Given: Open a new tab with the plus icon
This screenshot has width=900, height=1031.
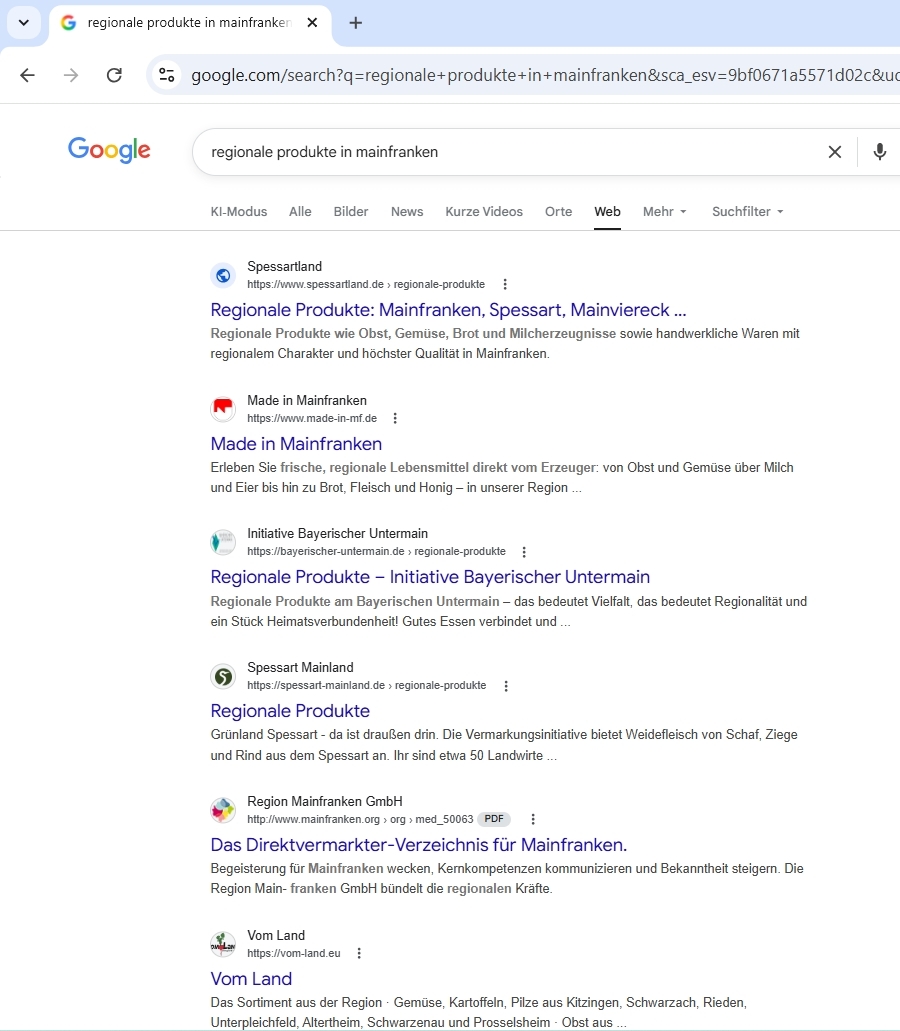Looking at the screenshot, I should coord(356,23).
